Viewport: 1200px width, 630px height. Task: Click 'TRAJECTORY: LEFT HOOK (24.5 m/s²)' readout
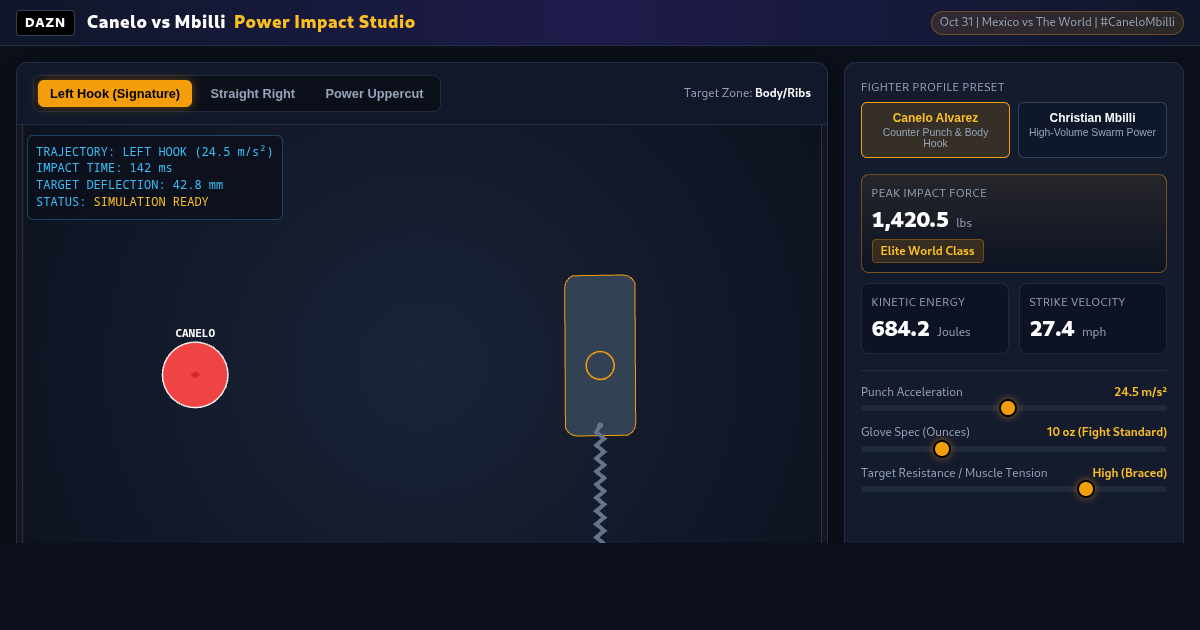155,152
